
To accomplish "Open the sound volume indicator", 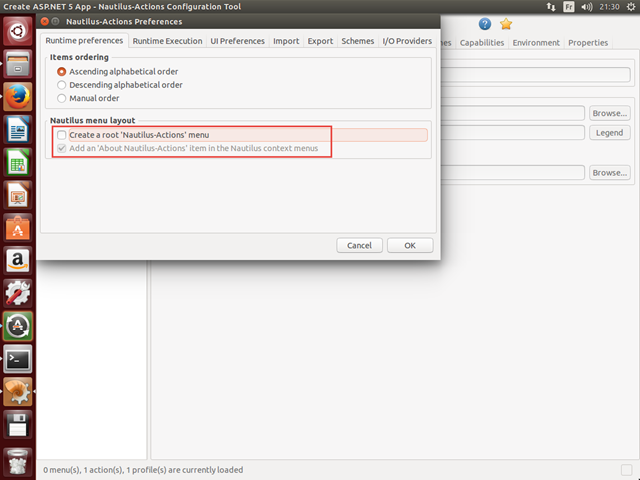I will pyautogui.click(x=587, y=7).
